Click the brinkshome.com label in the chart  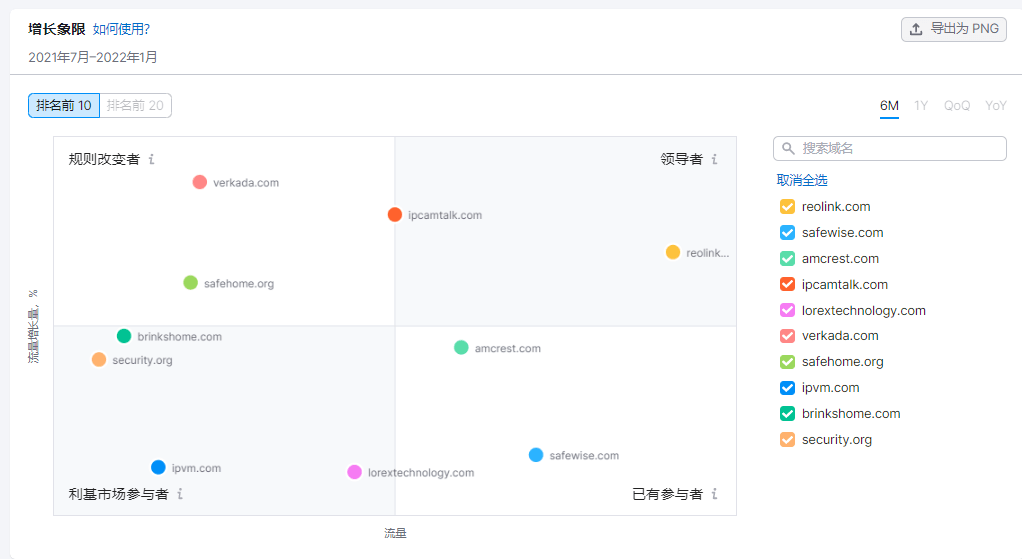(179, 337)
